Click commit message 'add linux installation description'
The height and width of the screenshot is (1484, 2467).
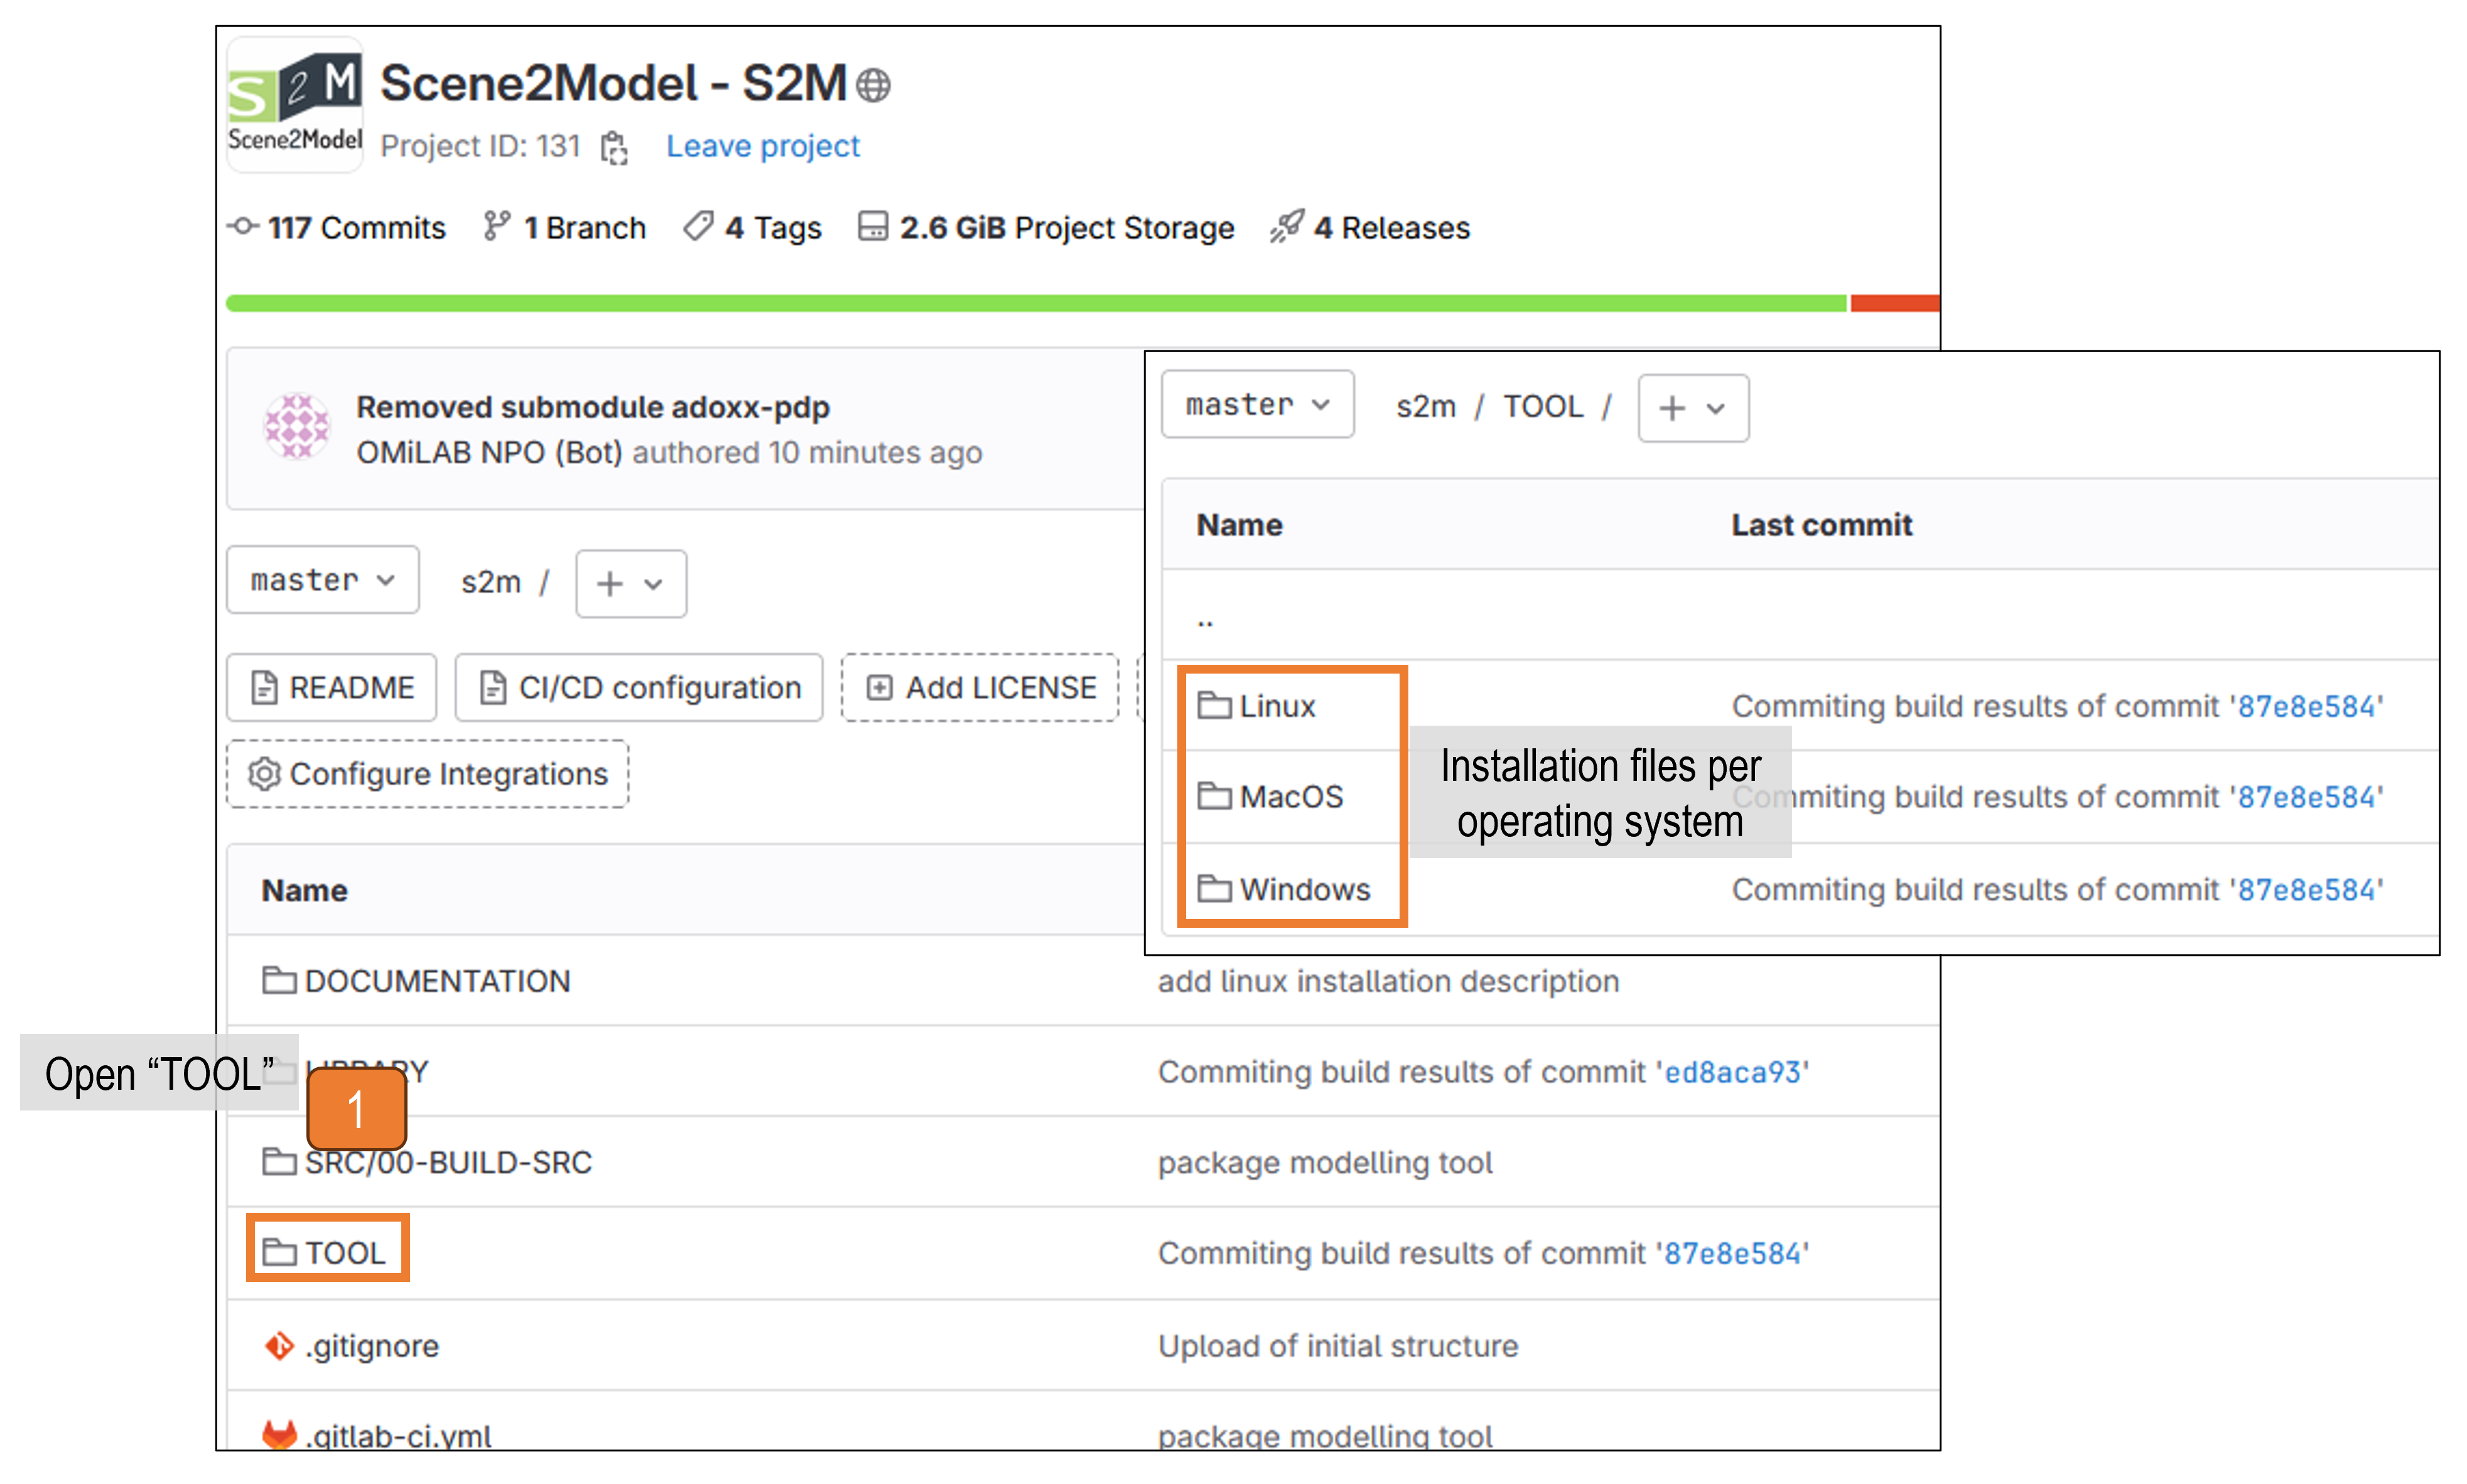[x=1388, y=981]
